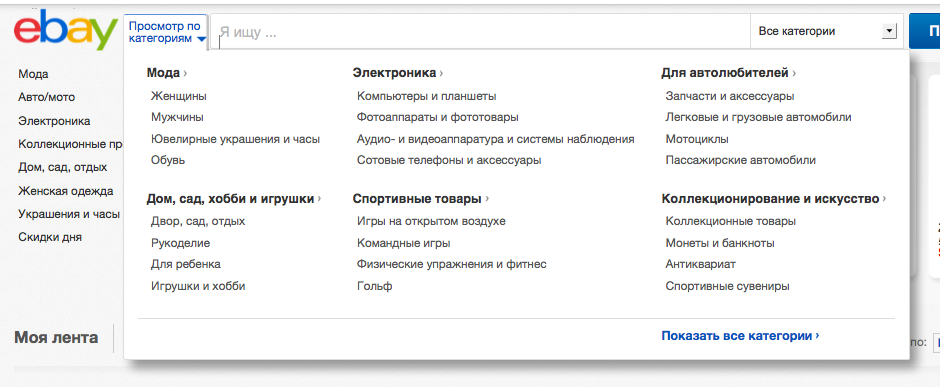
Task: Open 'Командные игры' category
Action: pyautogui.click(x=403, y=243)
